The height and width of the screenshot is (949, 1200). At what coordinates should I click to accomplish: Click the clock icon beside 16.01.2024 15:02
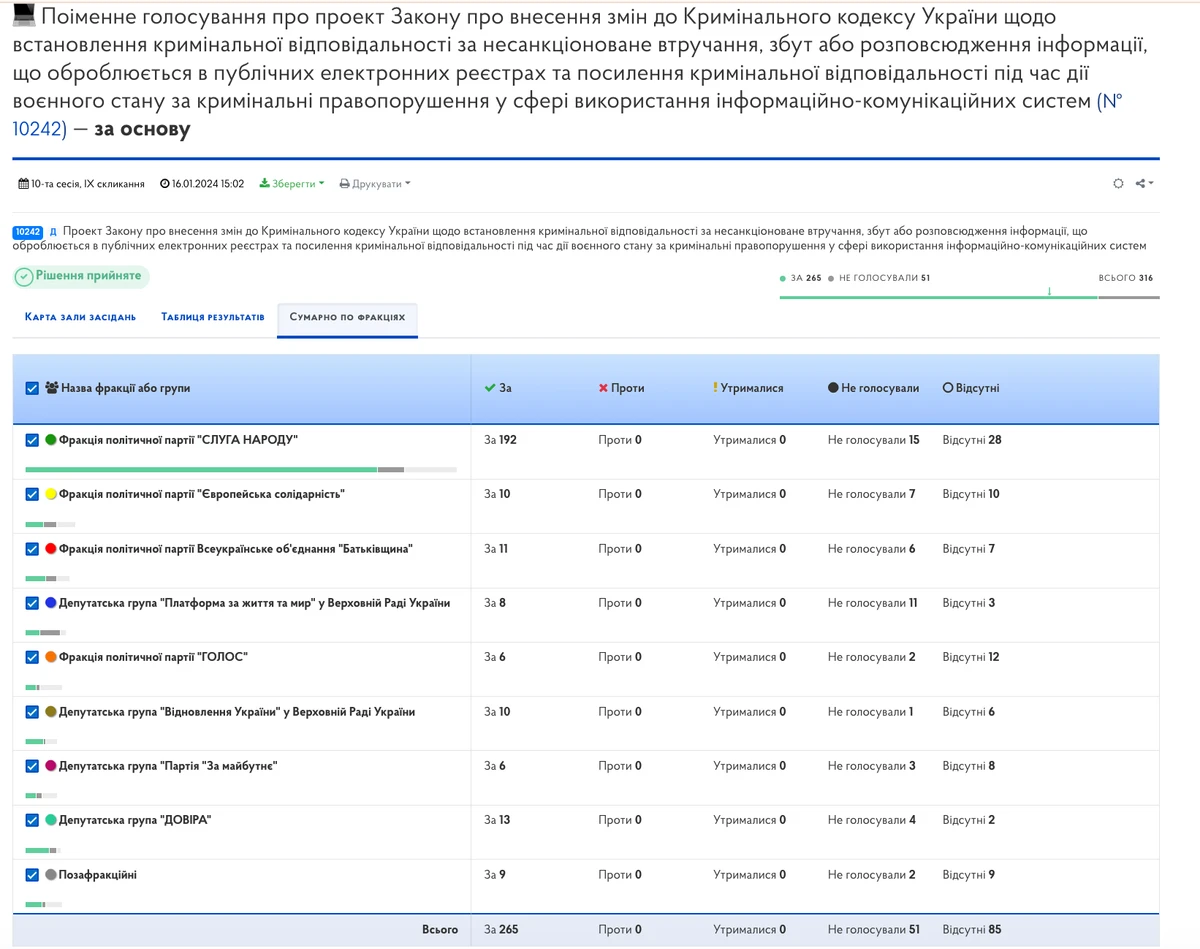click(x=165, y=184)
